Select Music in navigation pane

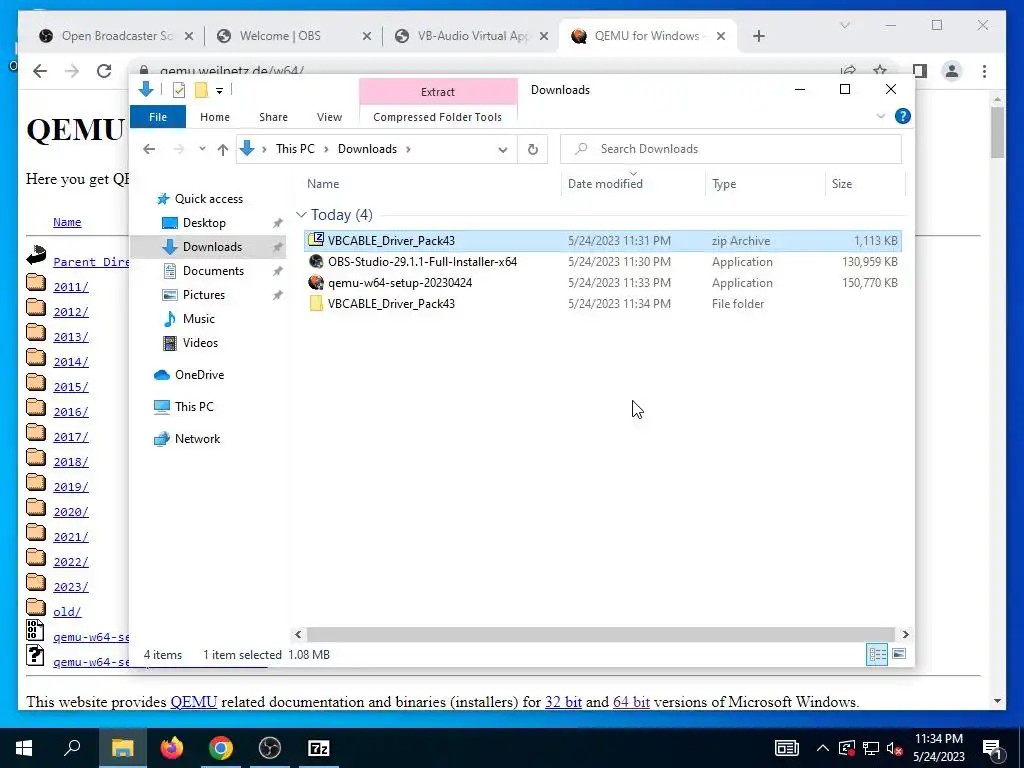199,318
